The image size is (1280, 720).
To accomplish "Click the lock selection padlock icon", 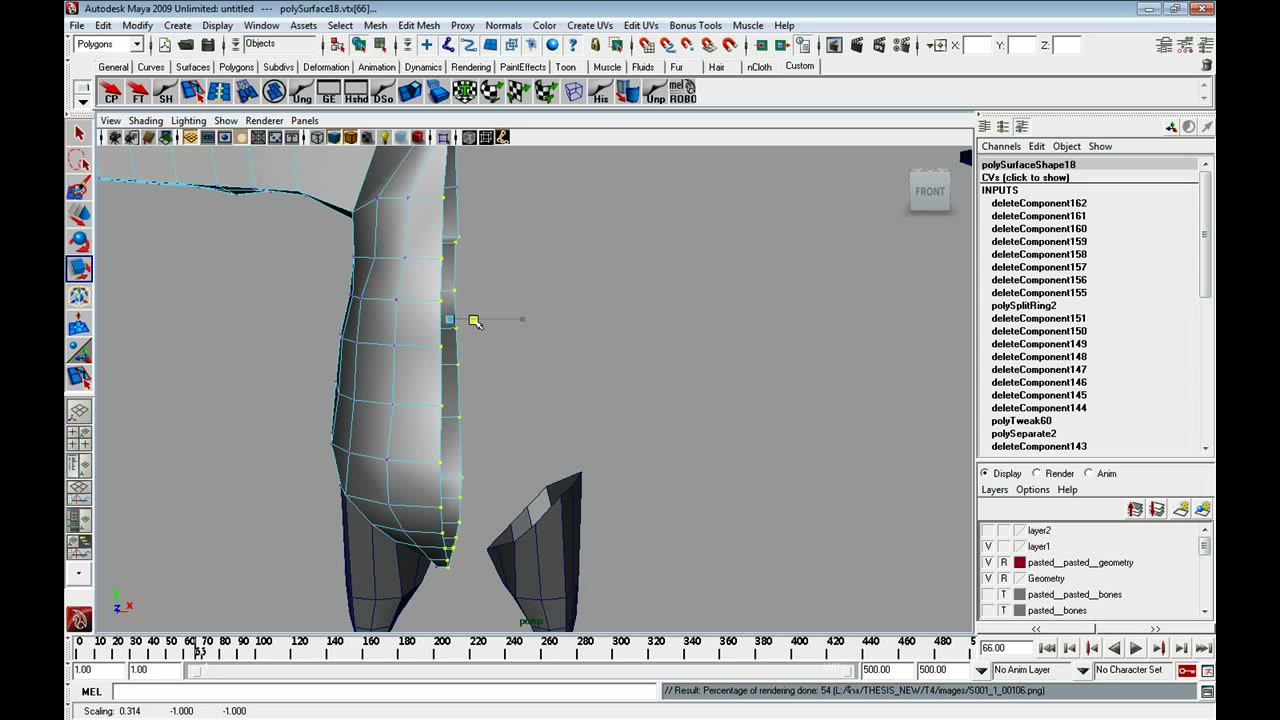I will coord(595,45).
